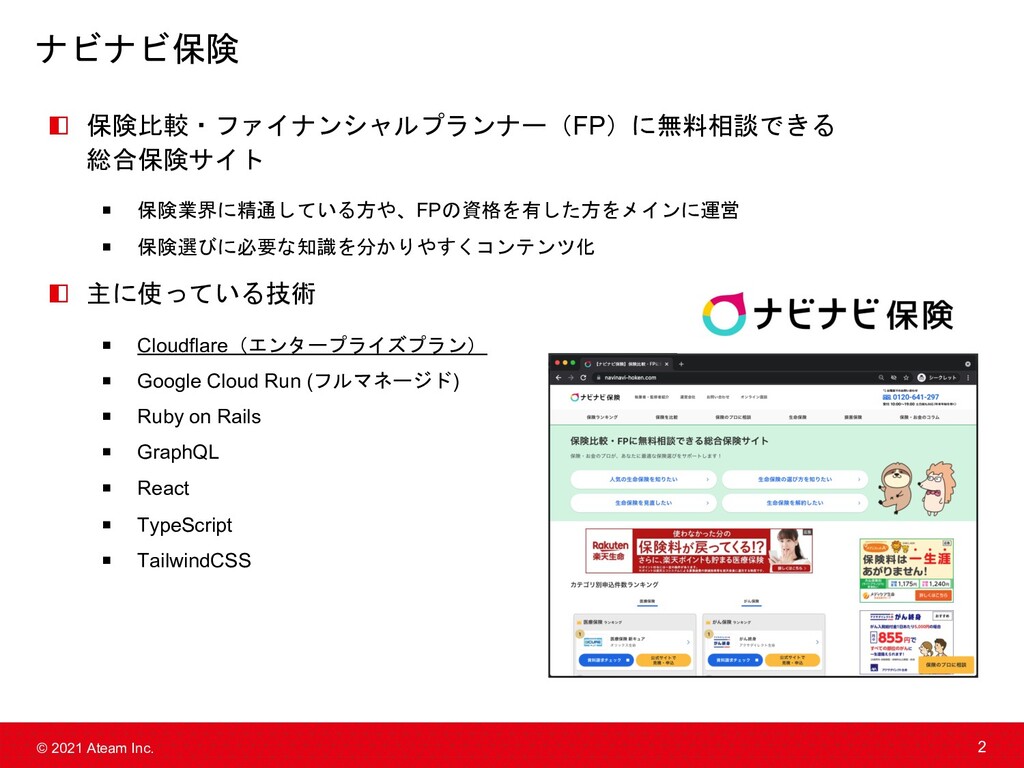Click the slide title ナビナビ保険
1024x768 pixels.
[x=138, y=49]
